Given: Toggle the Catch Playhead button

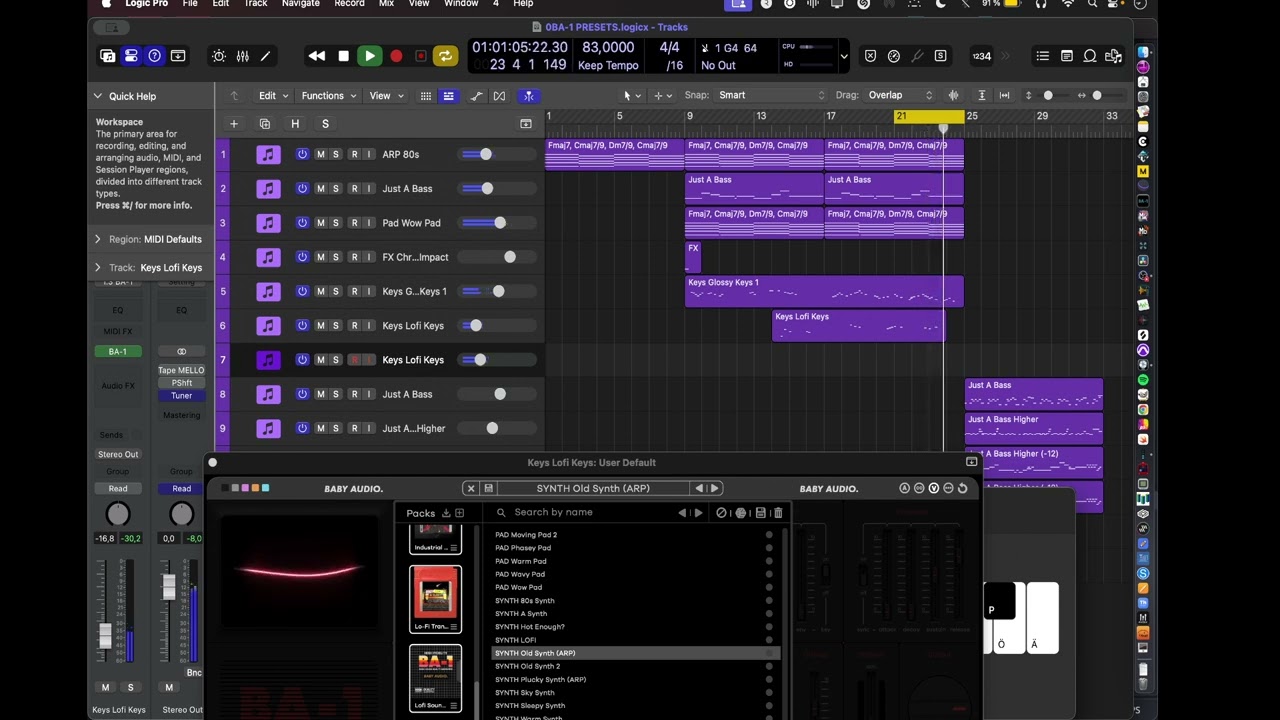Looking at the screenshot, I should [528, 96].
